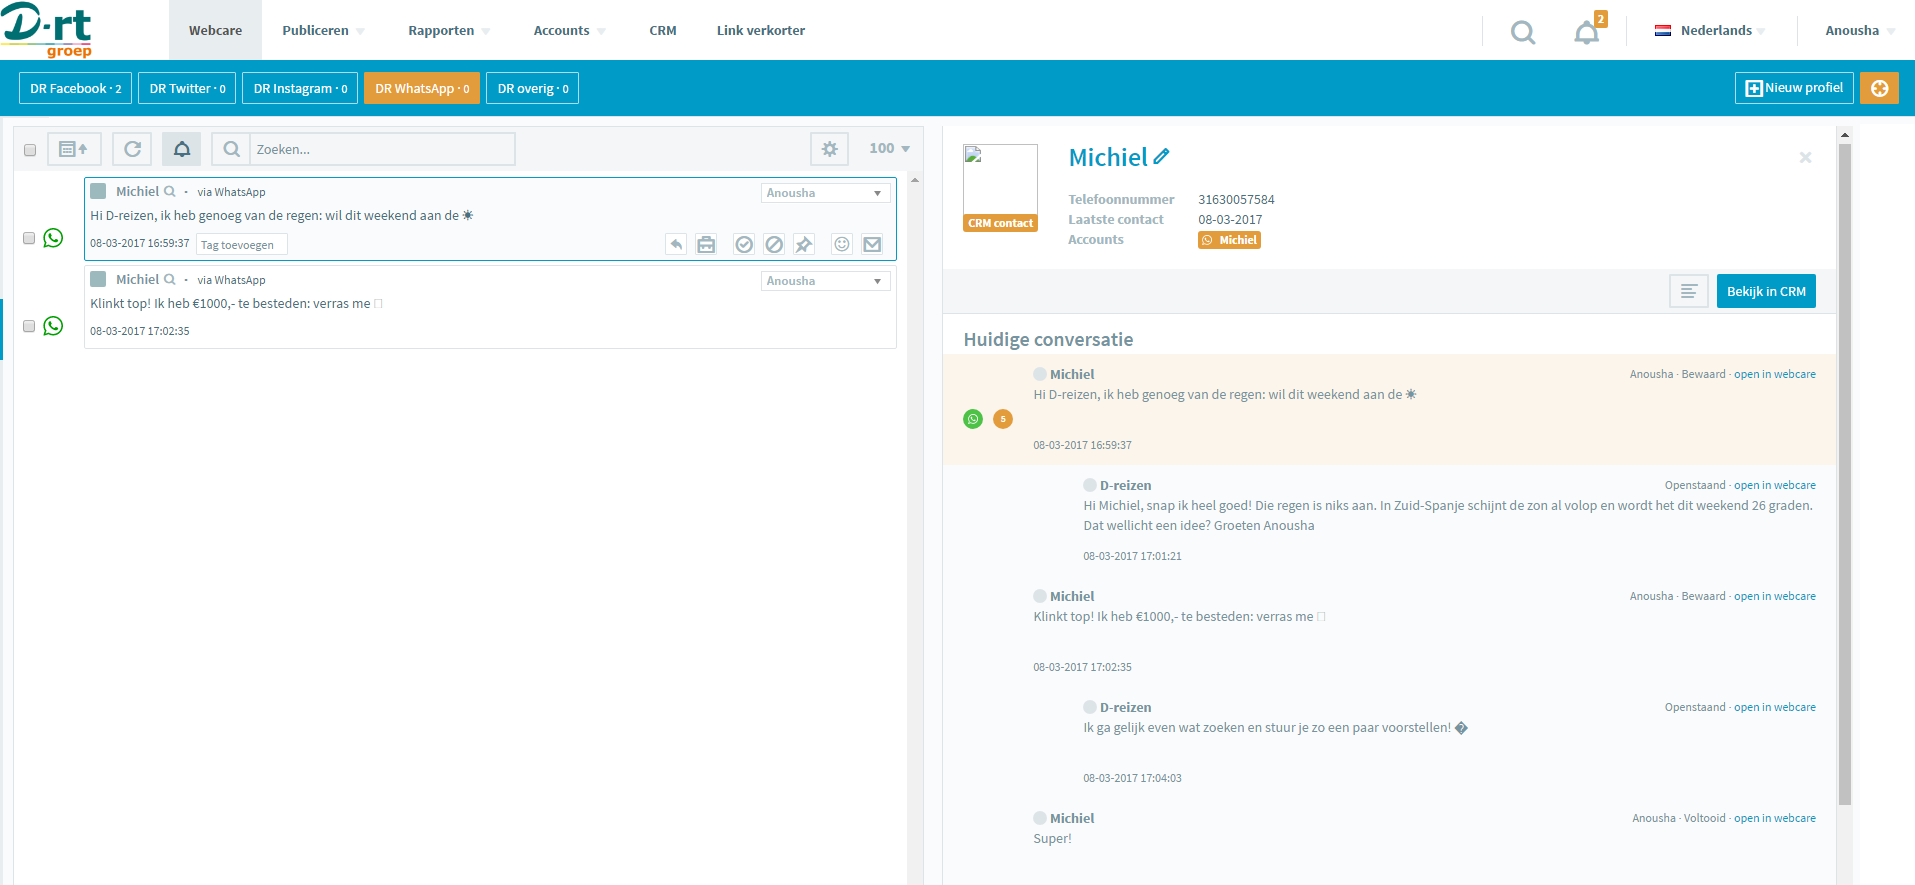
Task: Toggle the bell alert button in toolbar
Action: point(182,149)
